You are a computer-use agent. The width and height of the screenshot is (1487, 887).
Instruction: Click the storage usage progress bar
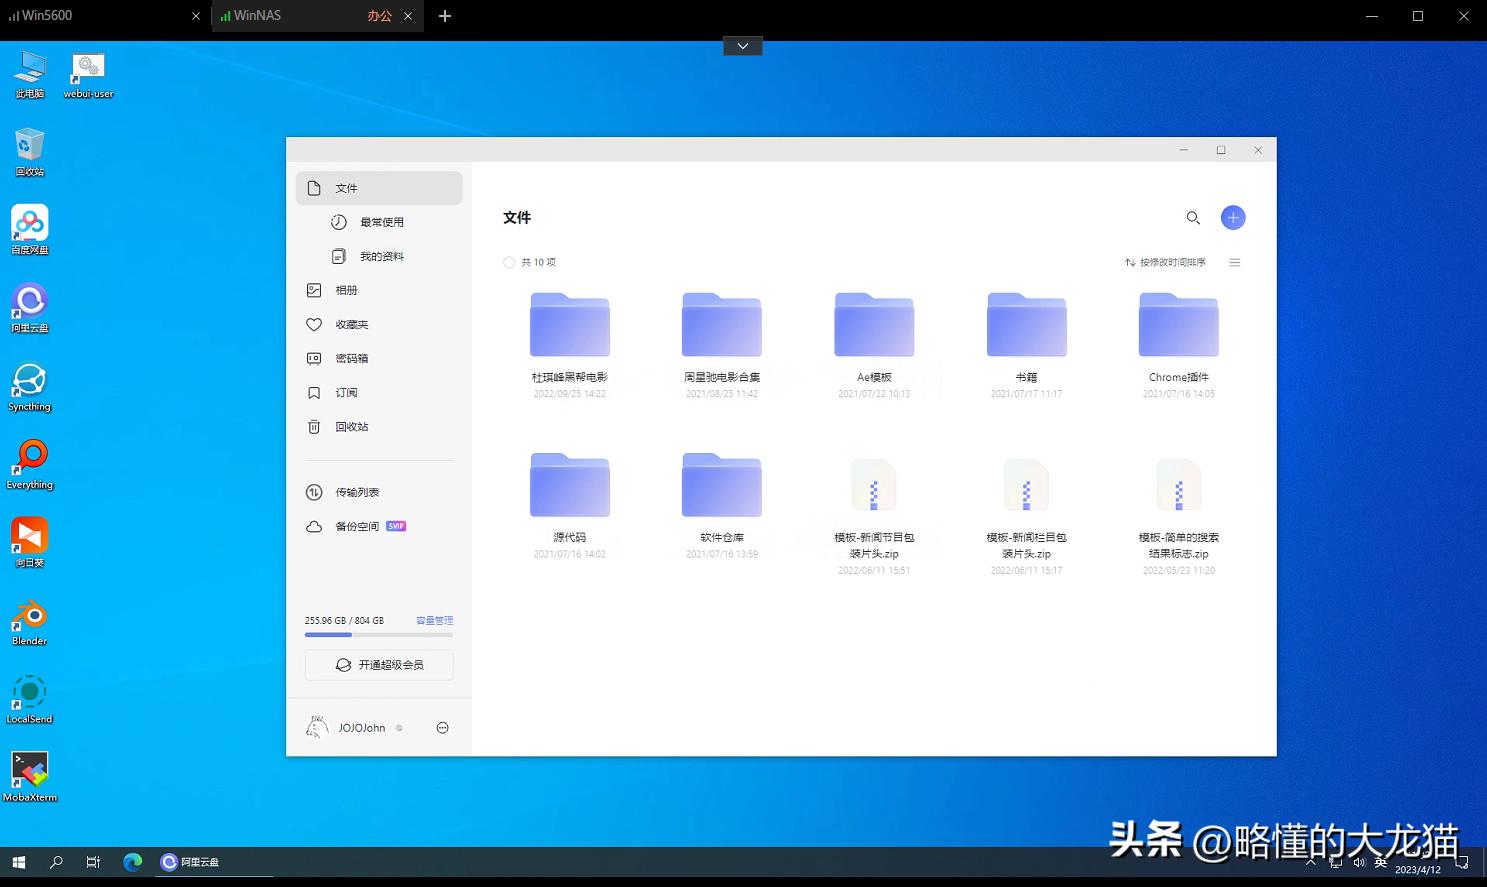[x=378, y=634]
